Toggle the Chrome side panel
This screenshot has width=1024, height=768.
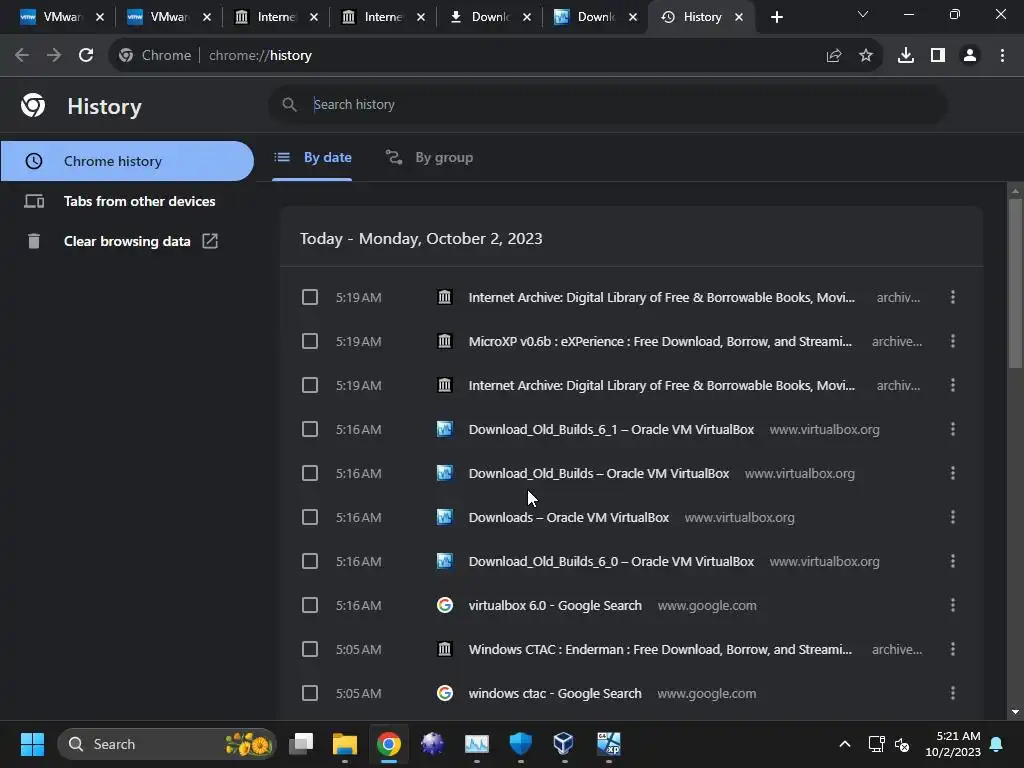tap(938, 56)
